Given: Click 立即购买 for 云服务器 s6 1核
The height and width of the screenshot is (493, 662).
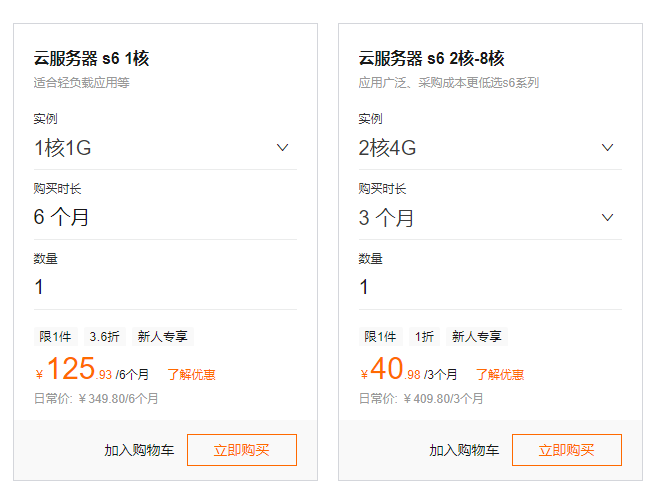Looking at the screenshot, I should pos(242,450).
